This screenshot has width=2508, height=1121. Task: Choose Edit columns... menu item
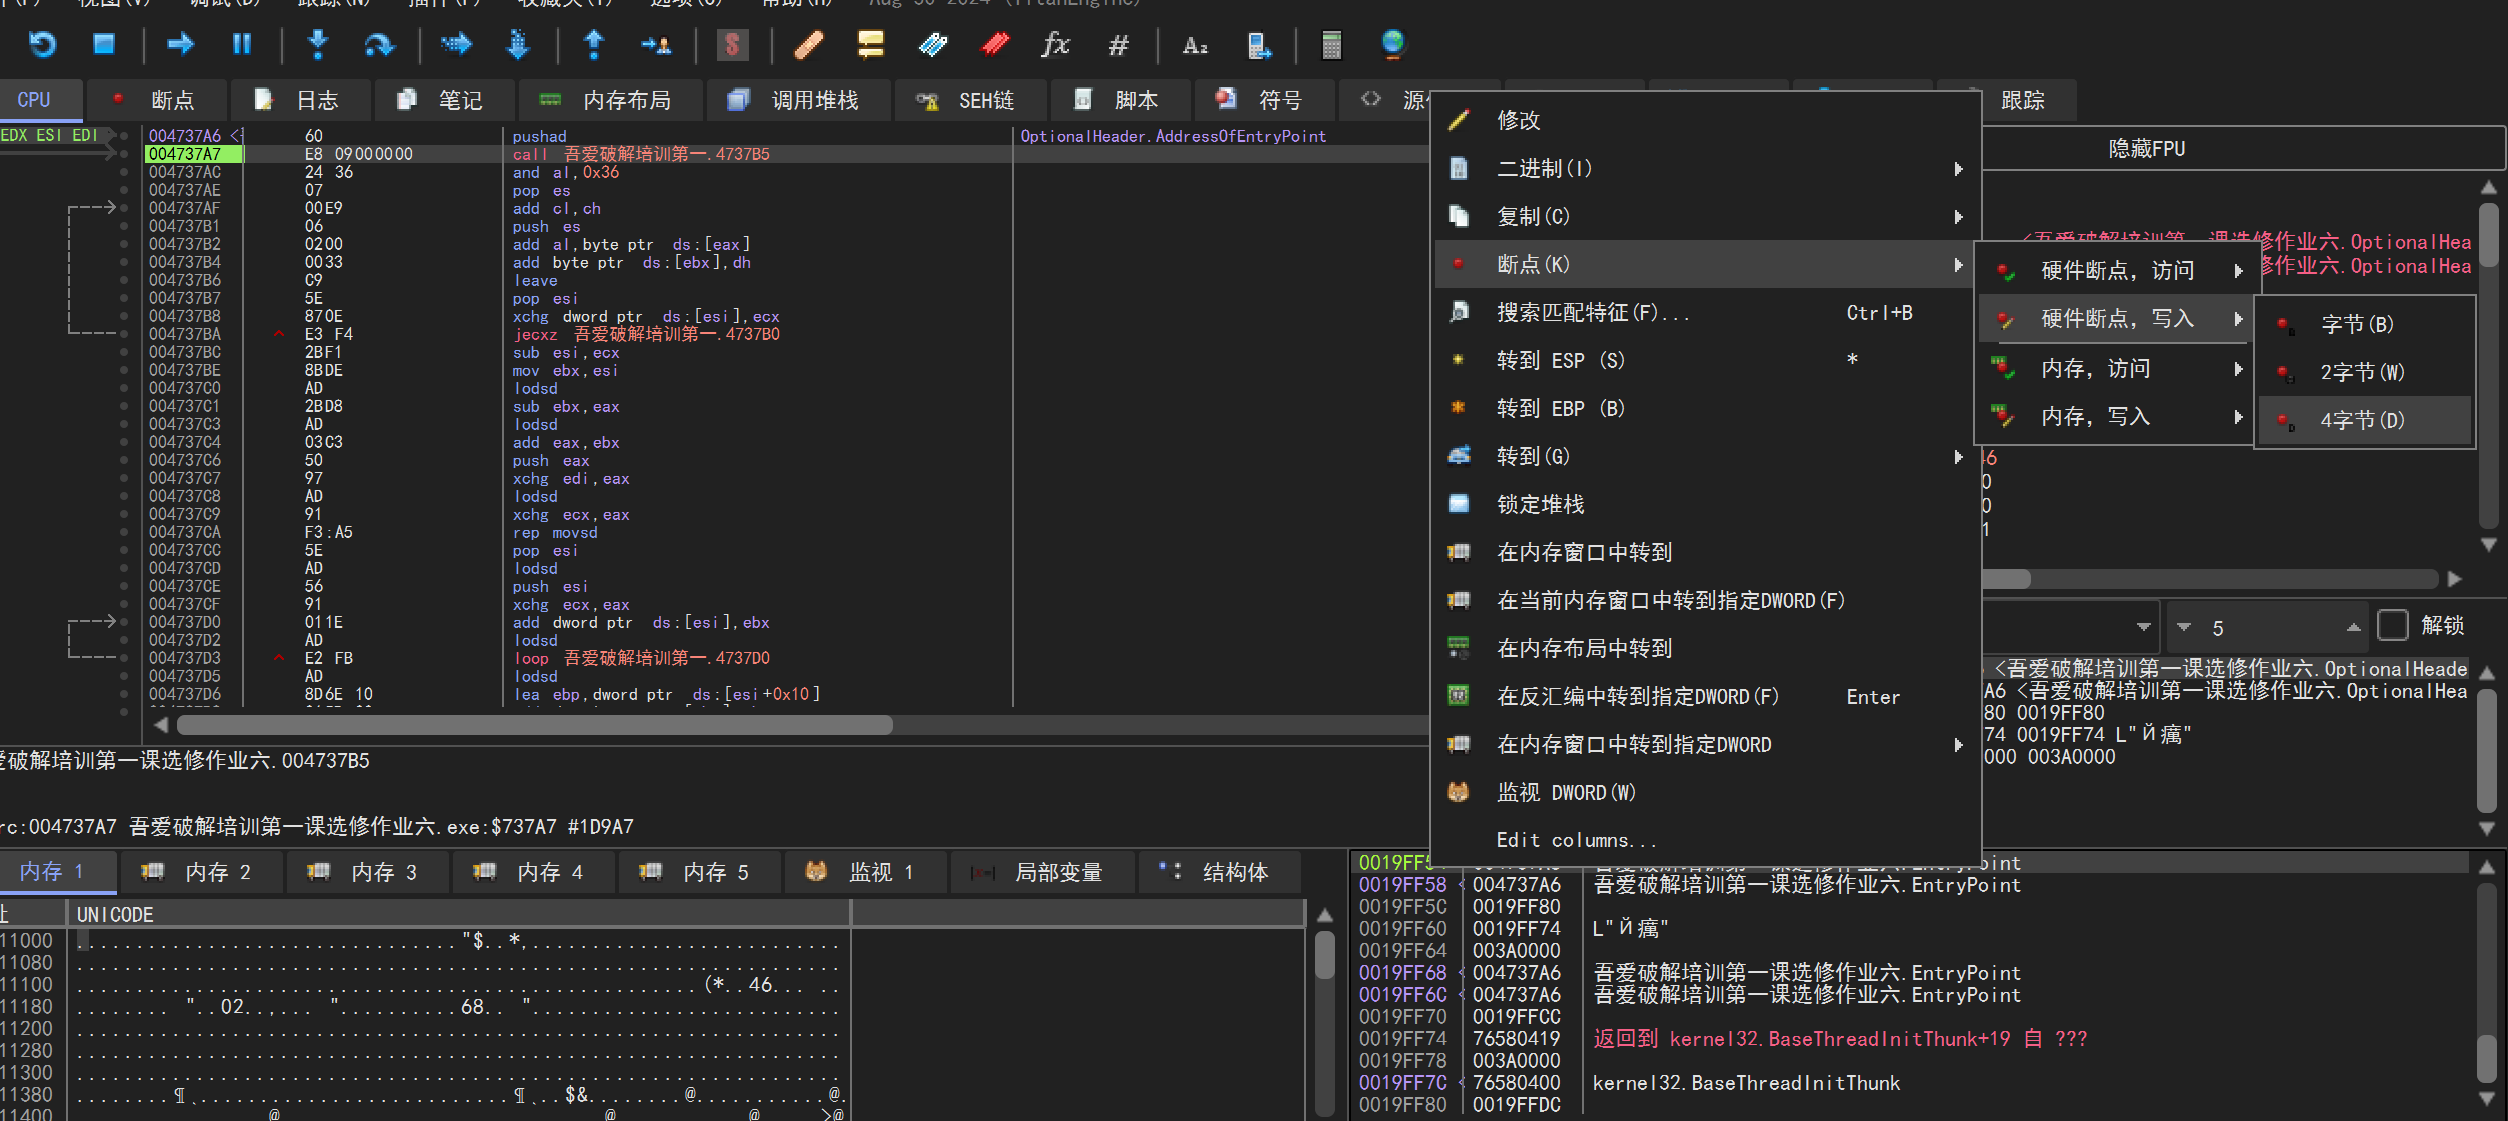(x=1706, y=840)
